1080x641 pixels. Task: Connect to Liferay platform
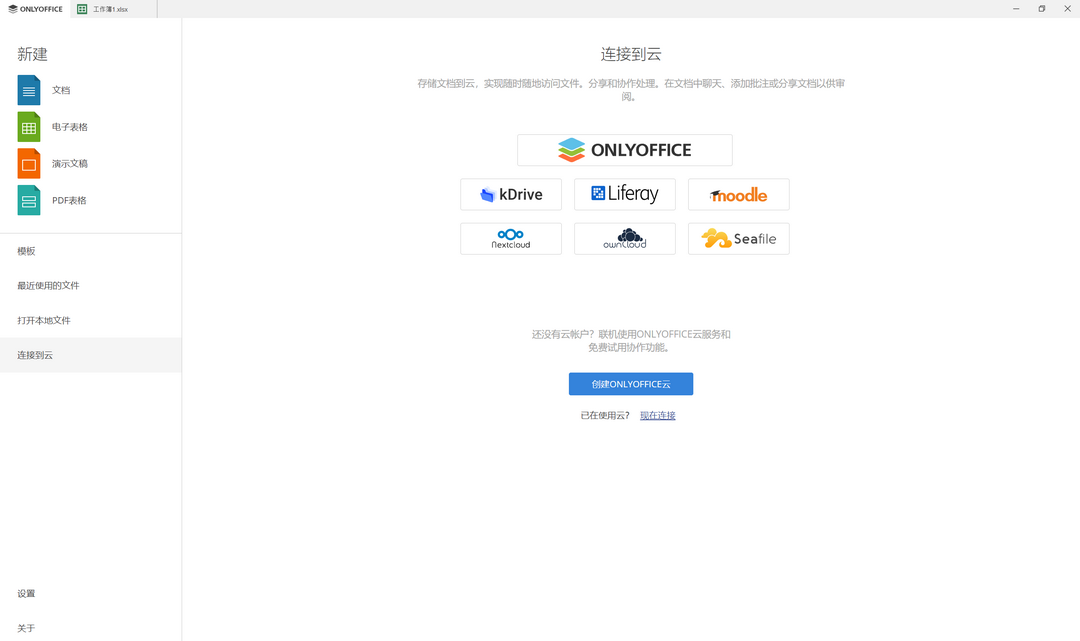(x=624, y=194)
